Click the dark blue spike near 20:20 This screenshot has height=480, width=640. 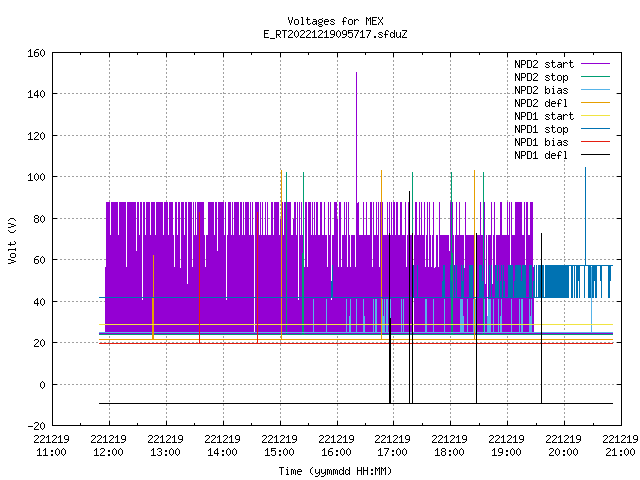coord(585,216)
